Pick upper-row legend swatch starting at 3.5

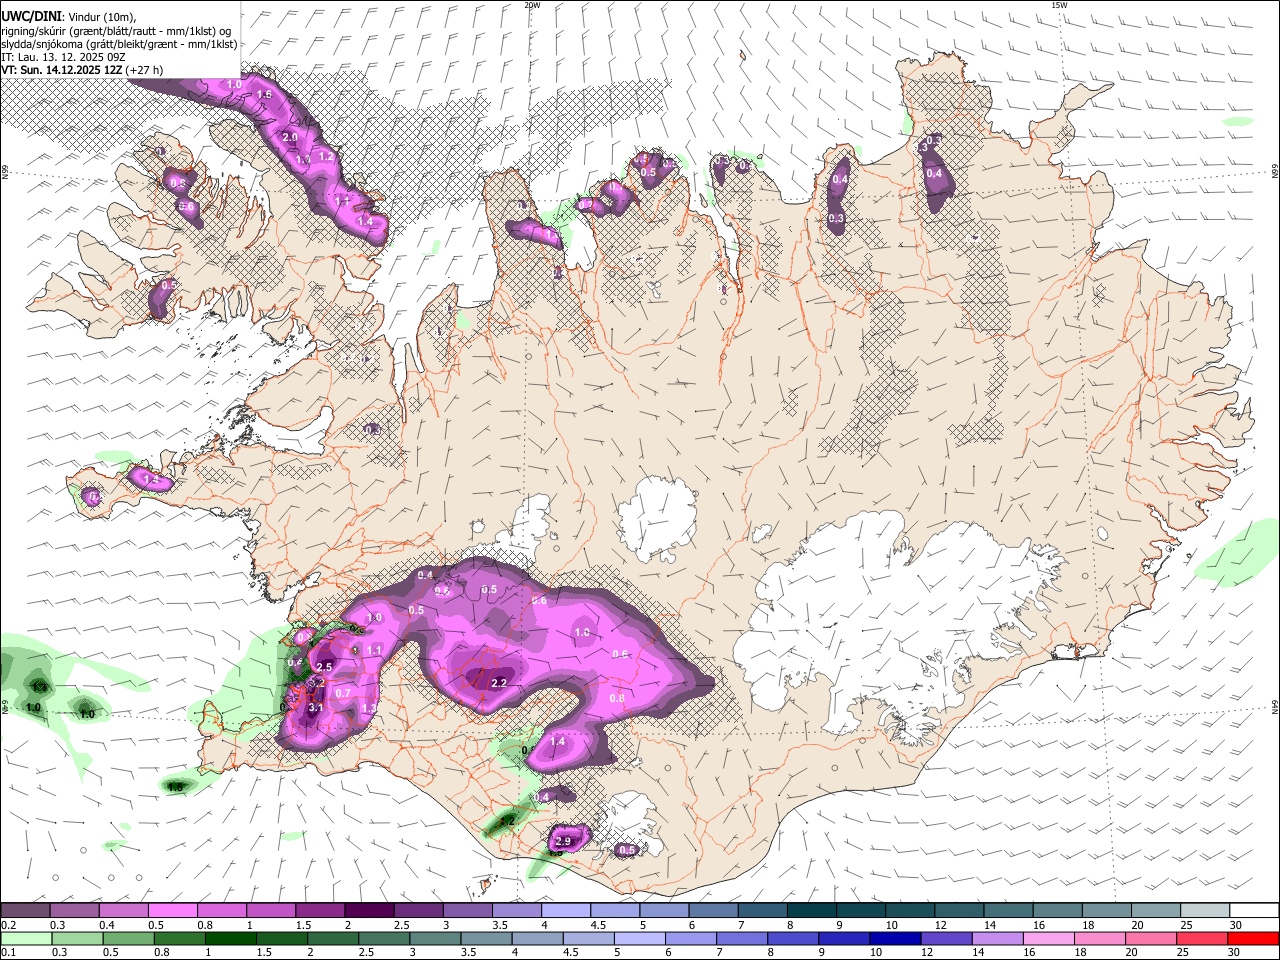coord(517,911)
